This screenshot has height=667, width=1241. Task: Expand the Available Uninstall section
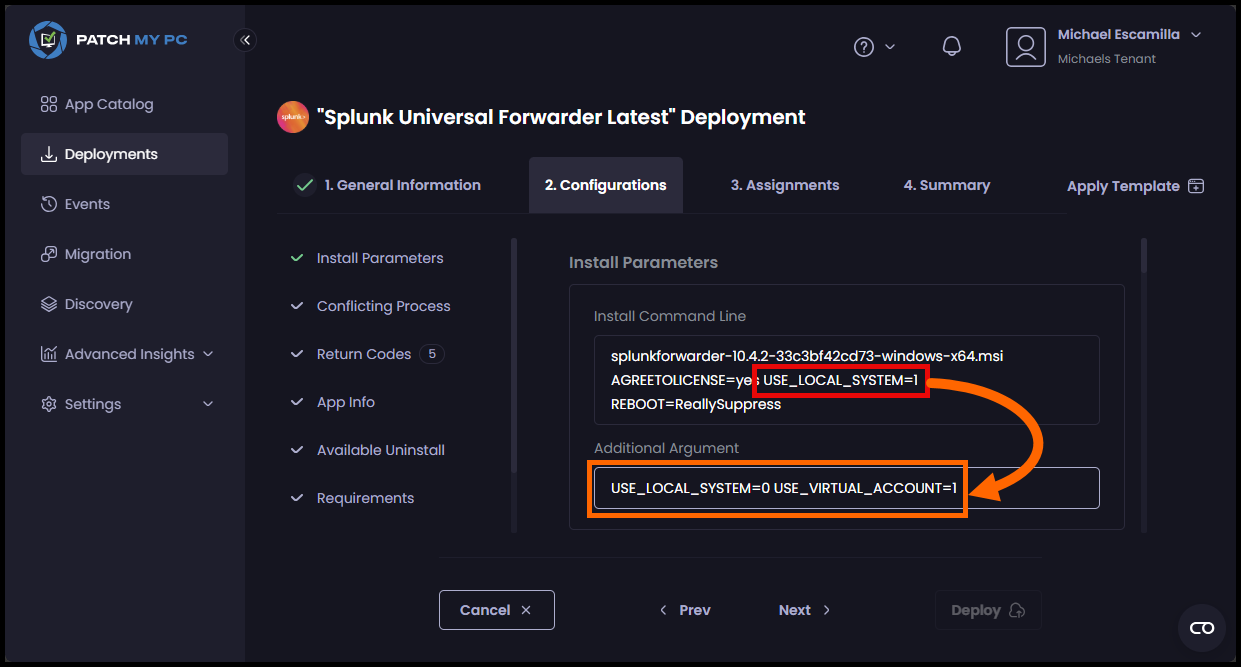click(381, 450)
